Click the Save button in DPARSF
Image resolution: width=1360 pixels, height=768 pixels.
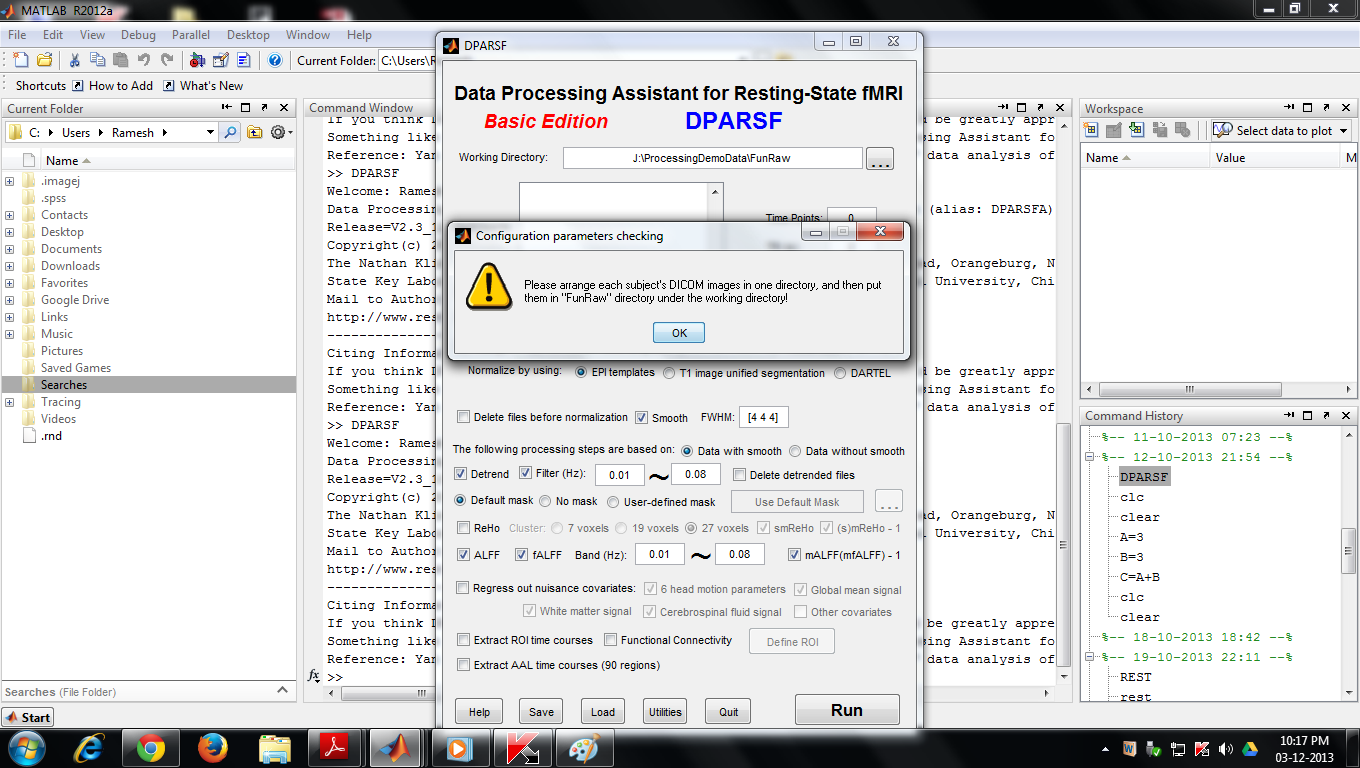[x=541, y=712]
